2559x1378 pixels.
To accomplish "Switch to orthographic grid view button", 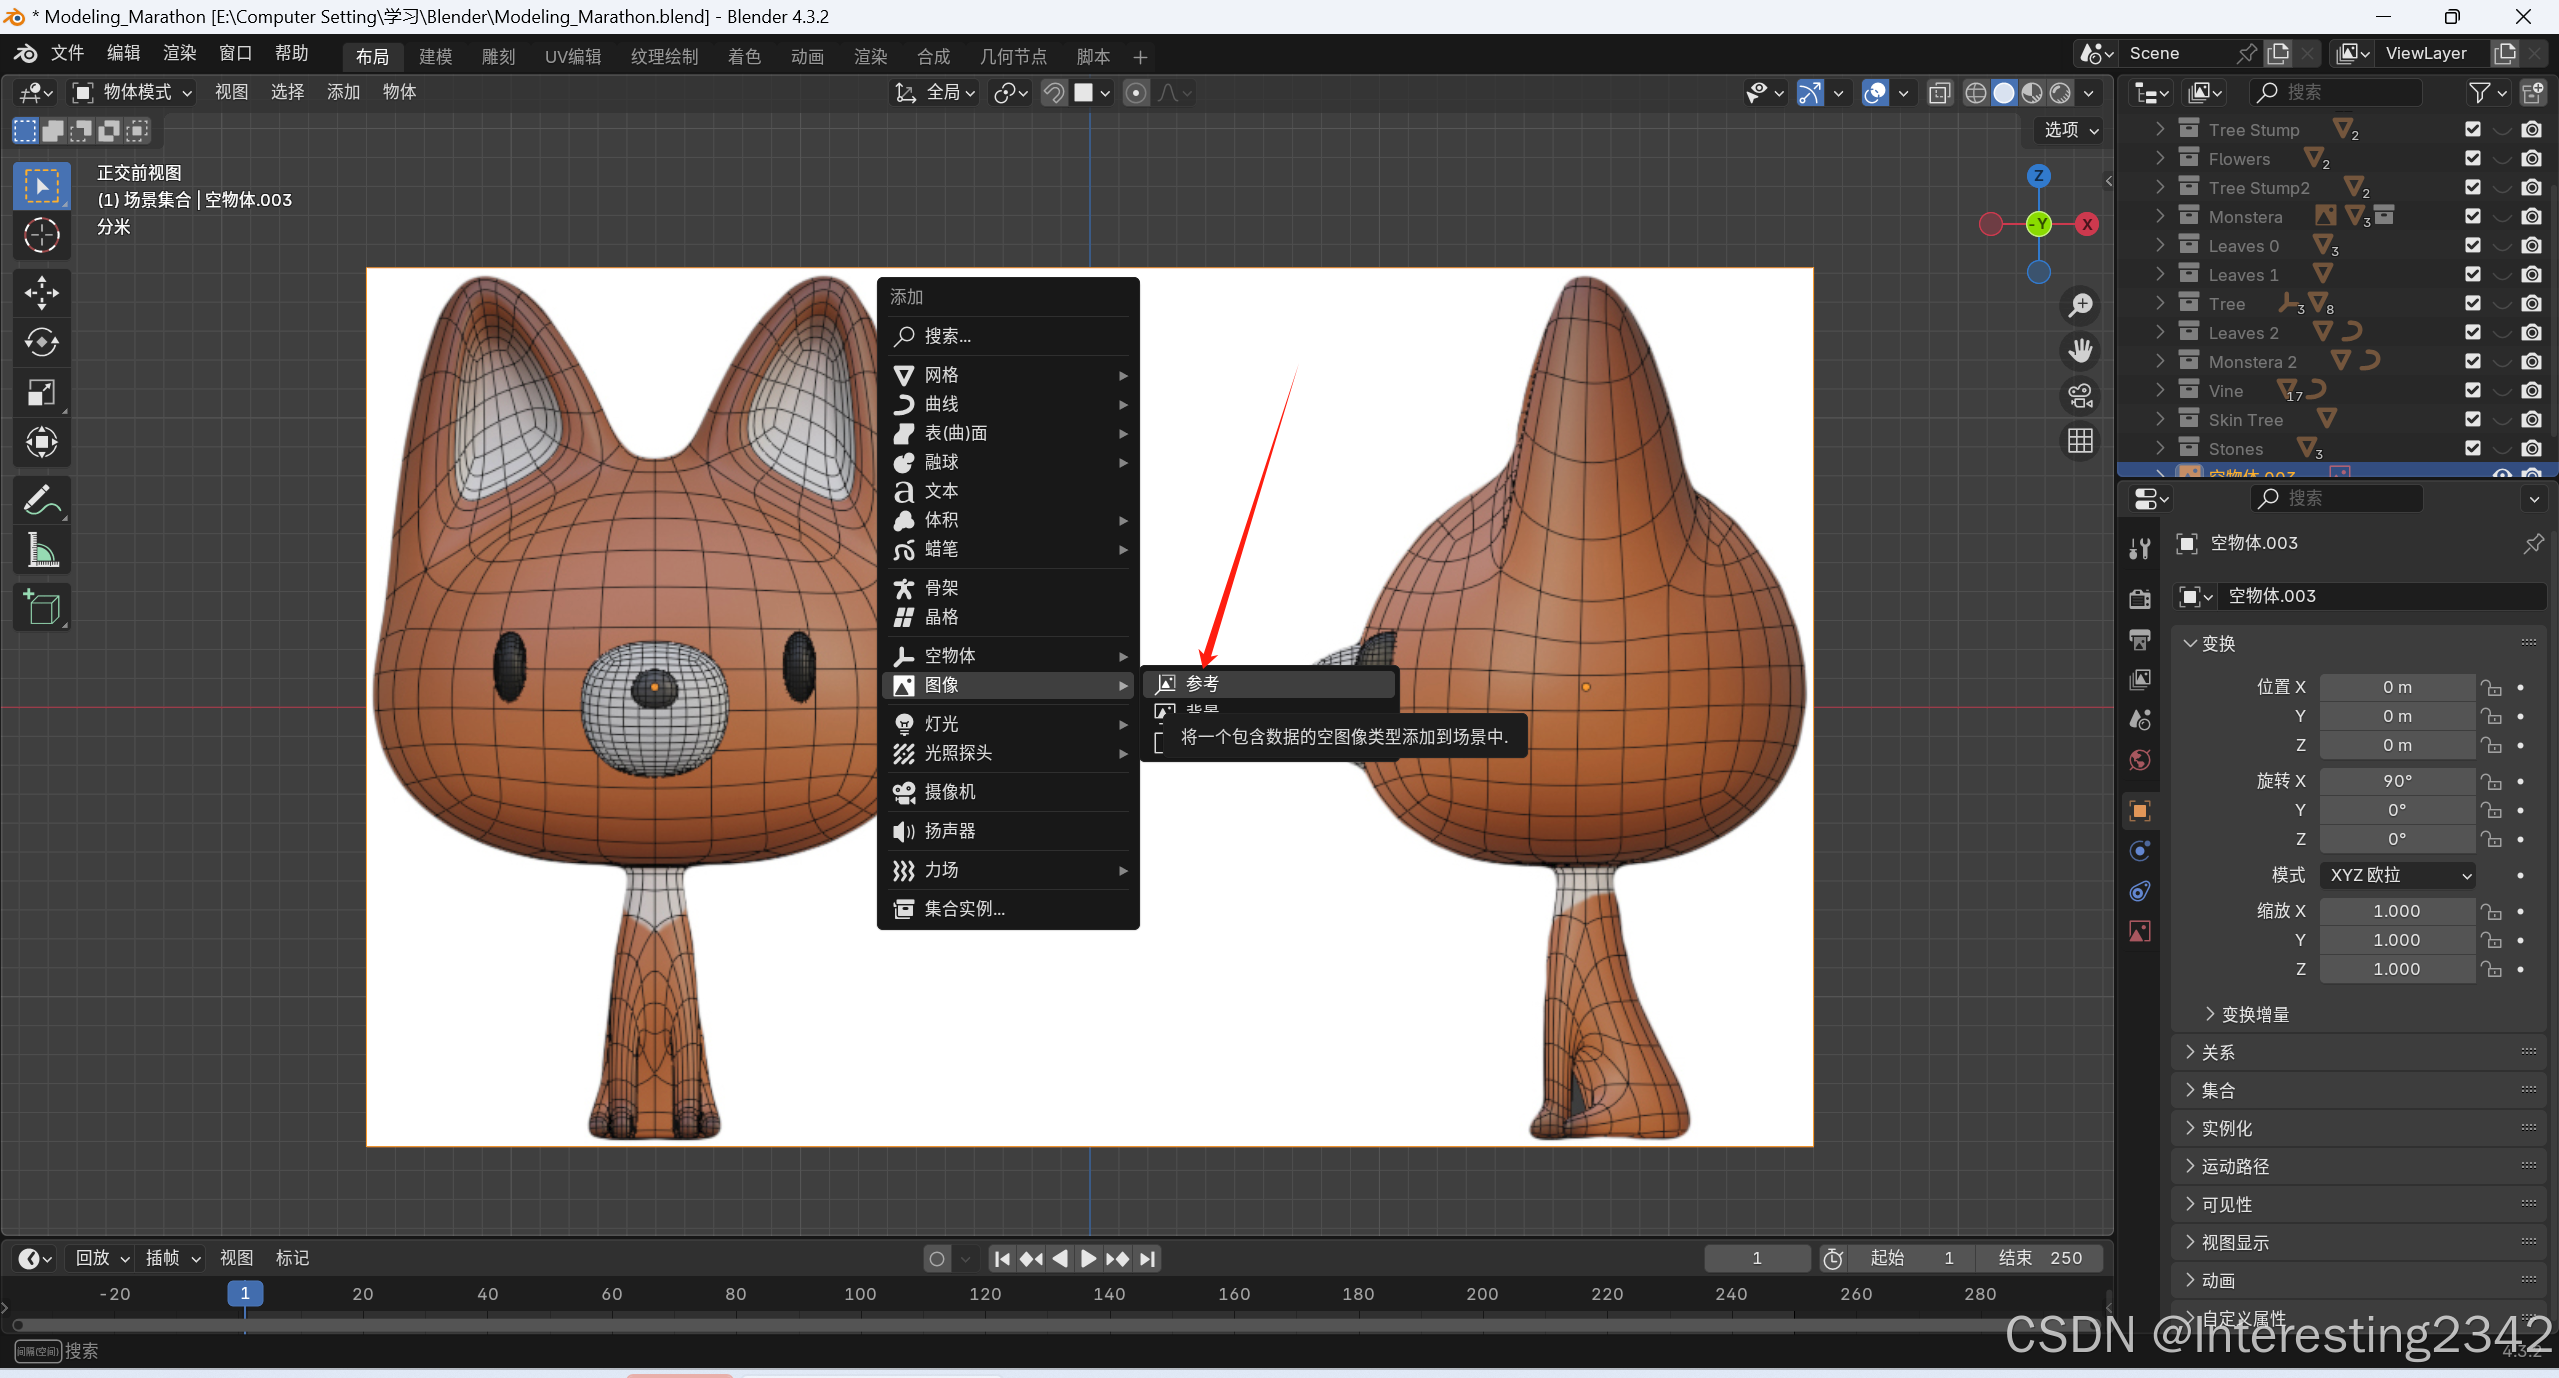I will [2081, 441].
